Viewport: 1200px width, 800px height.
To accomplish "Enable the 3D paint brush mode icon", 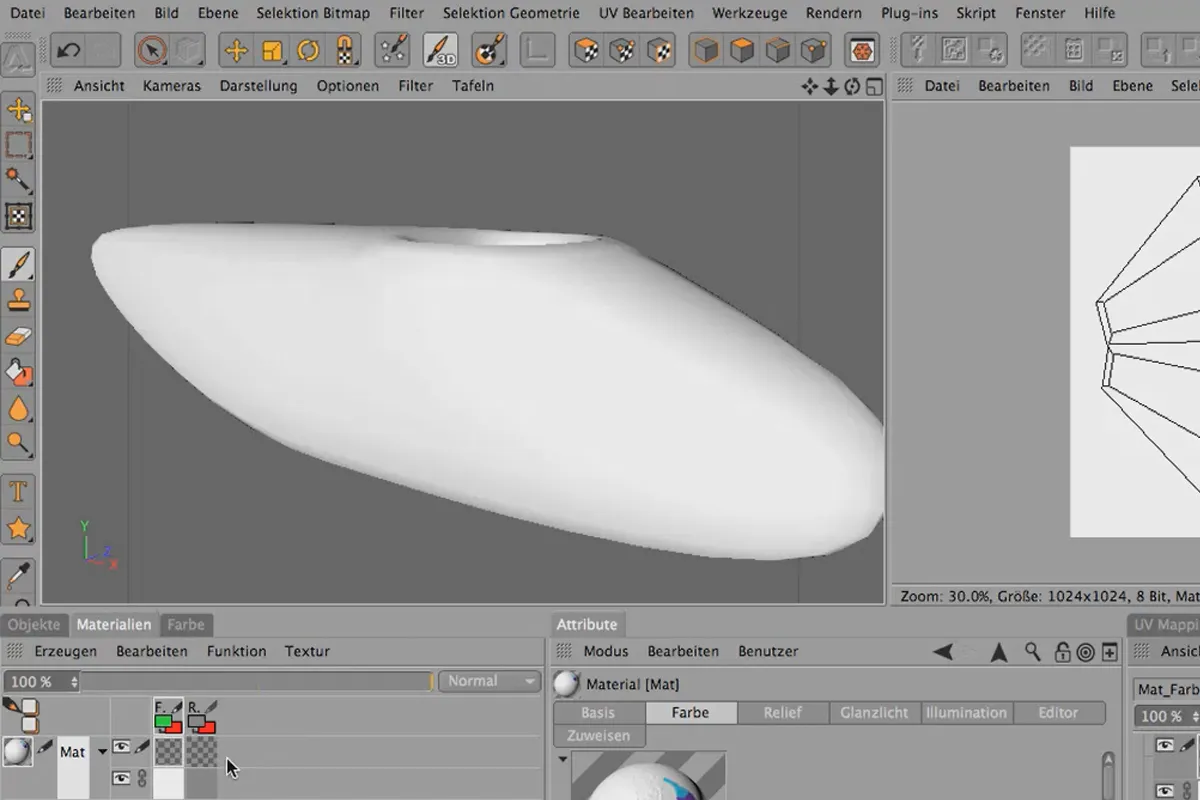I will [440, 50].
